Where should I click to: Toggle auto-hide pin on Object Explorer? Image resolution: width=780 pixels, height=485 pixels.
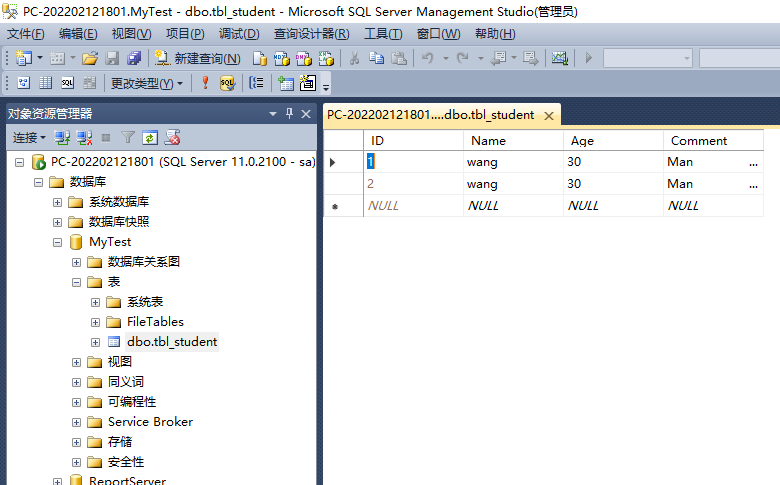pyautogui.click(x=290, y=113)
